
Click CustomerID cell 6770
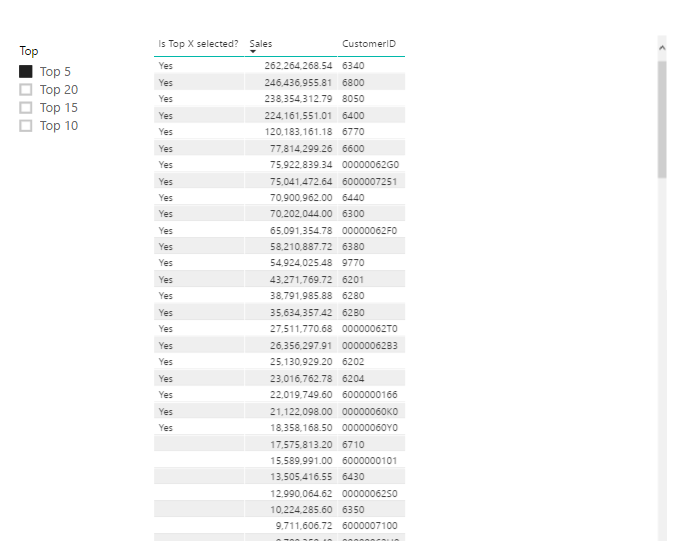[353, 132]
